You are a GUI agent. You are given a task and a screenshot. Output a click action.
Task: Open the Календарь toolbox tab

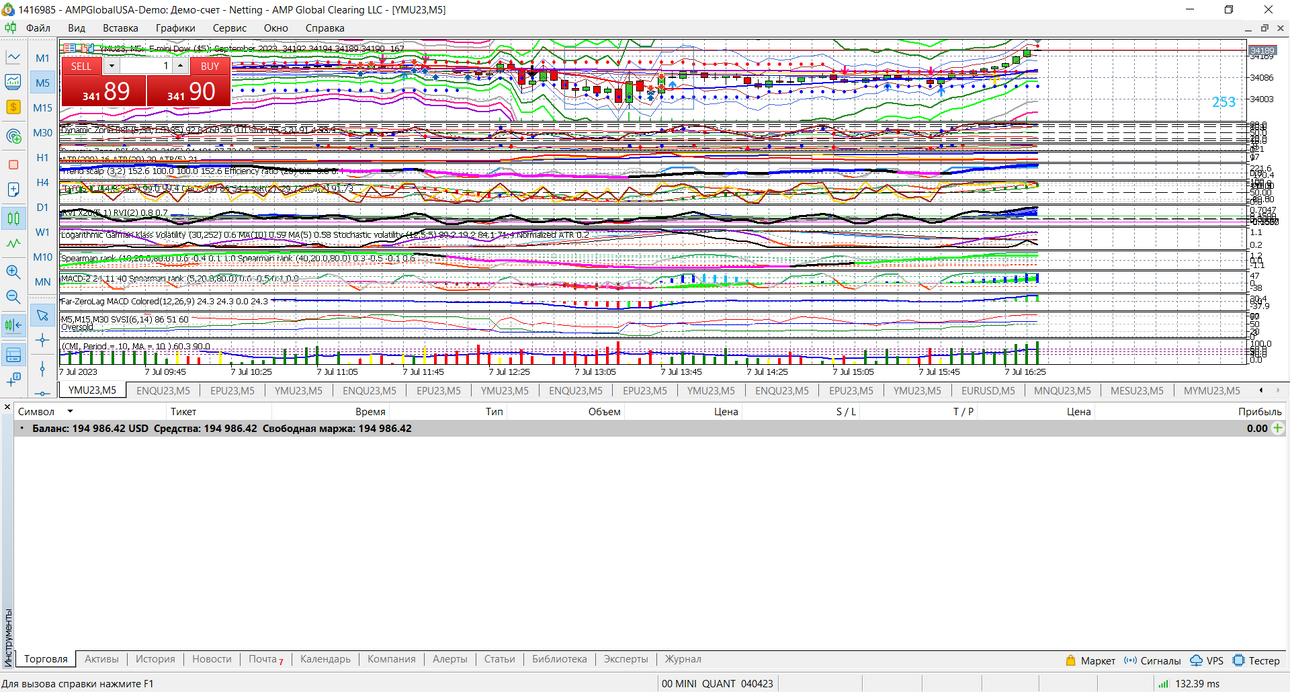coord(325,659)
